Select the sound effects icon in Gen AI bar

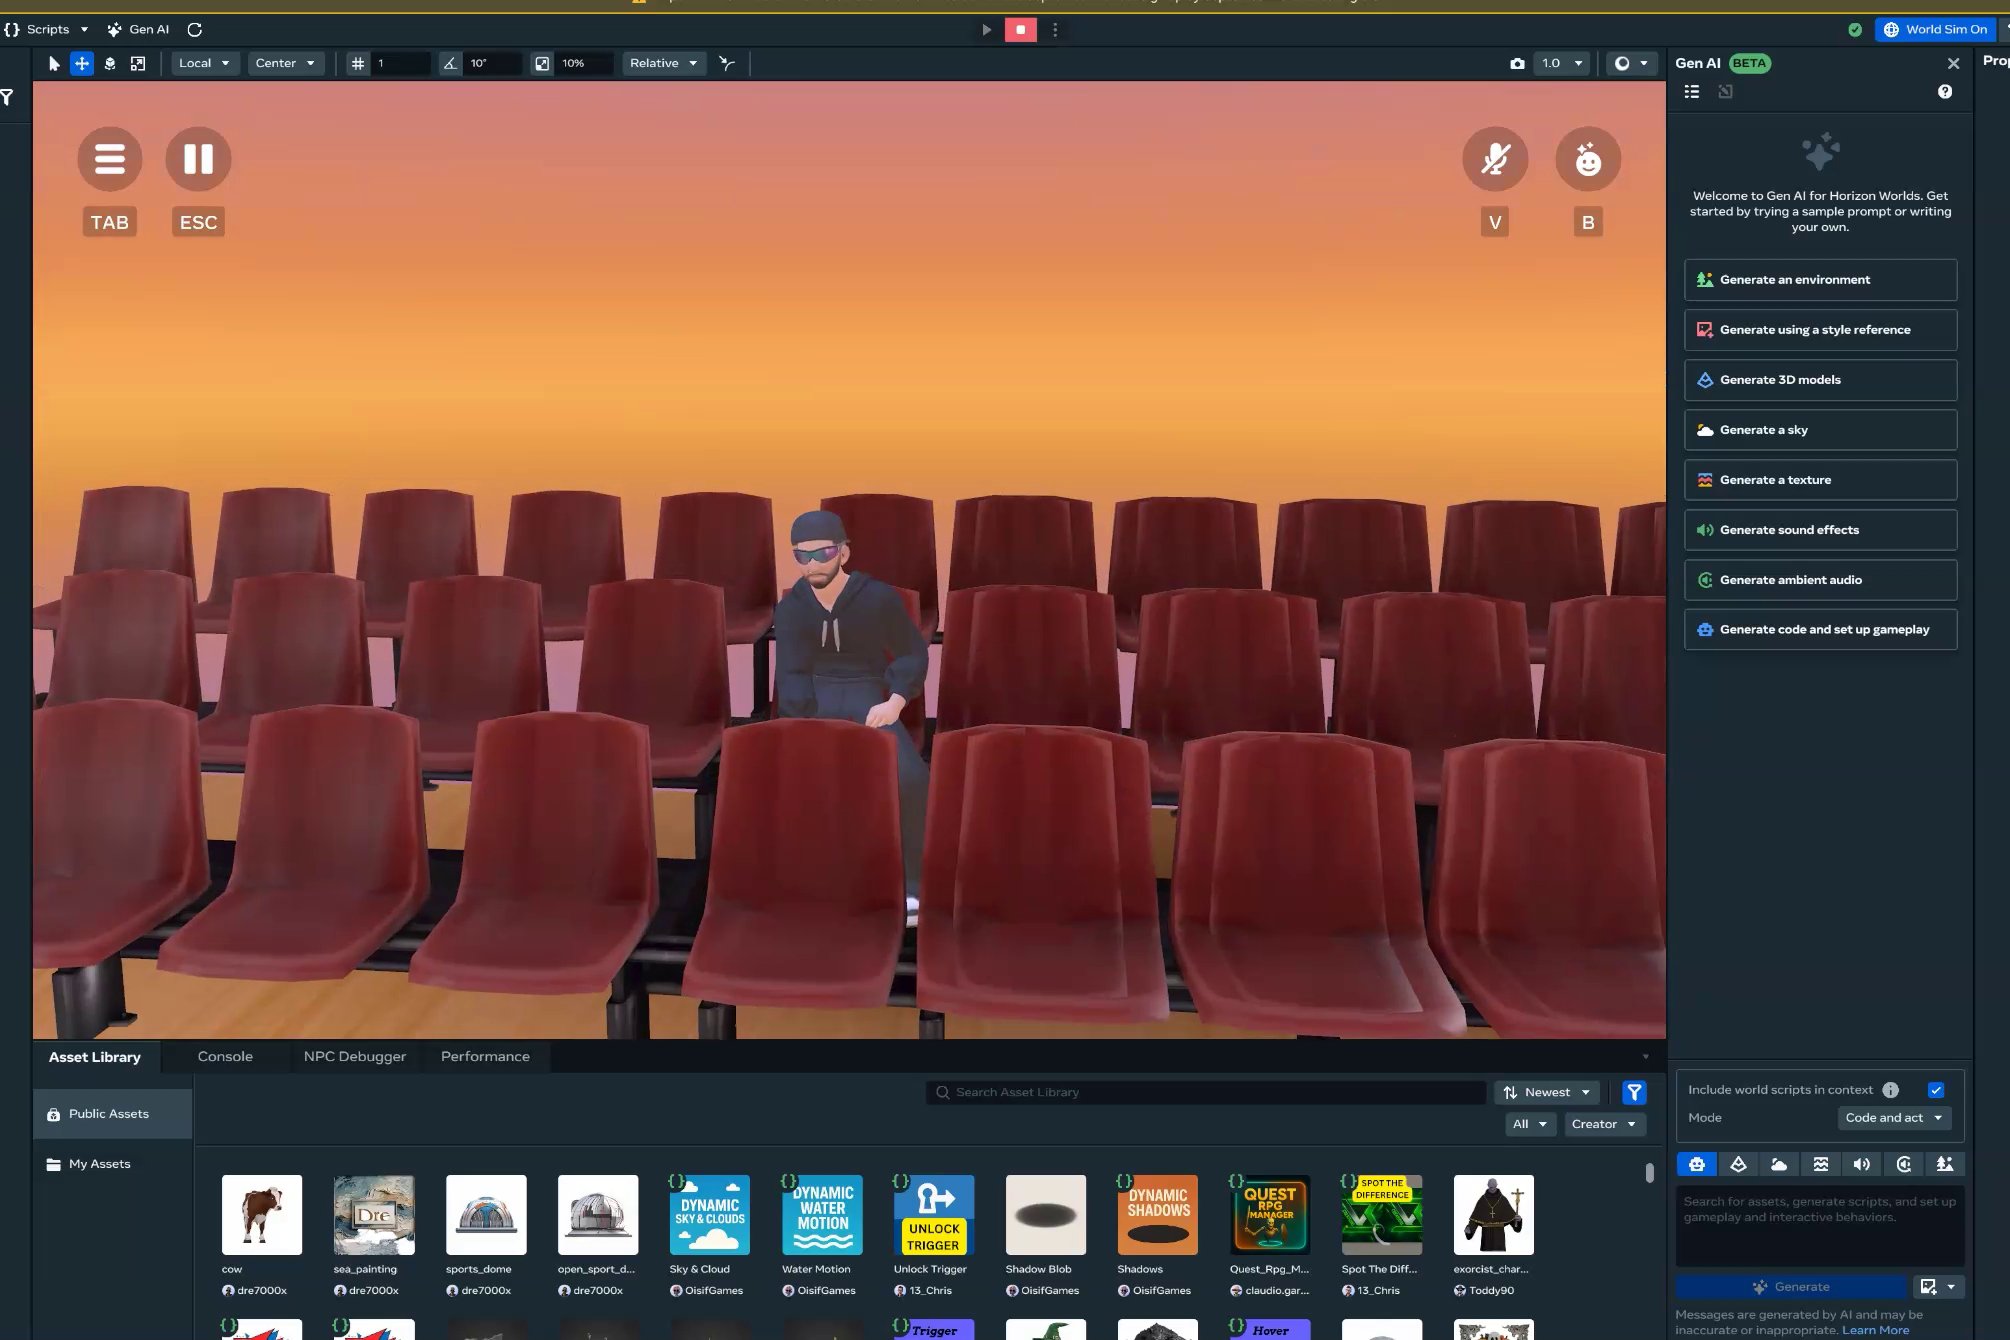click(x=1861, y=1164)
